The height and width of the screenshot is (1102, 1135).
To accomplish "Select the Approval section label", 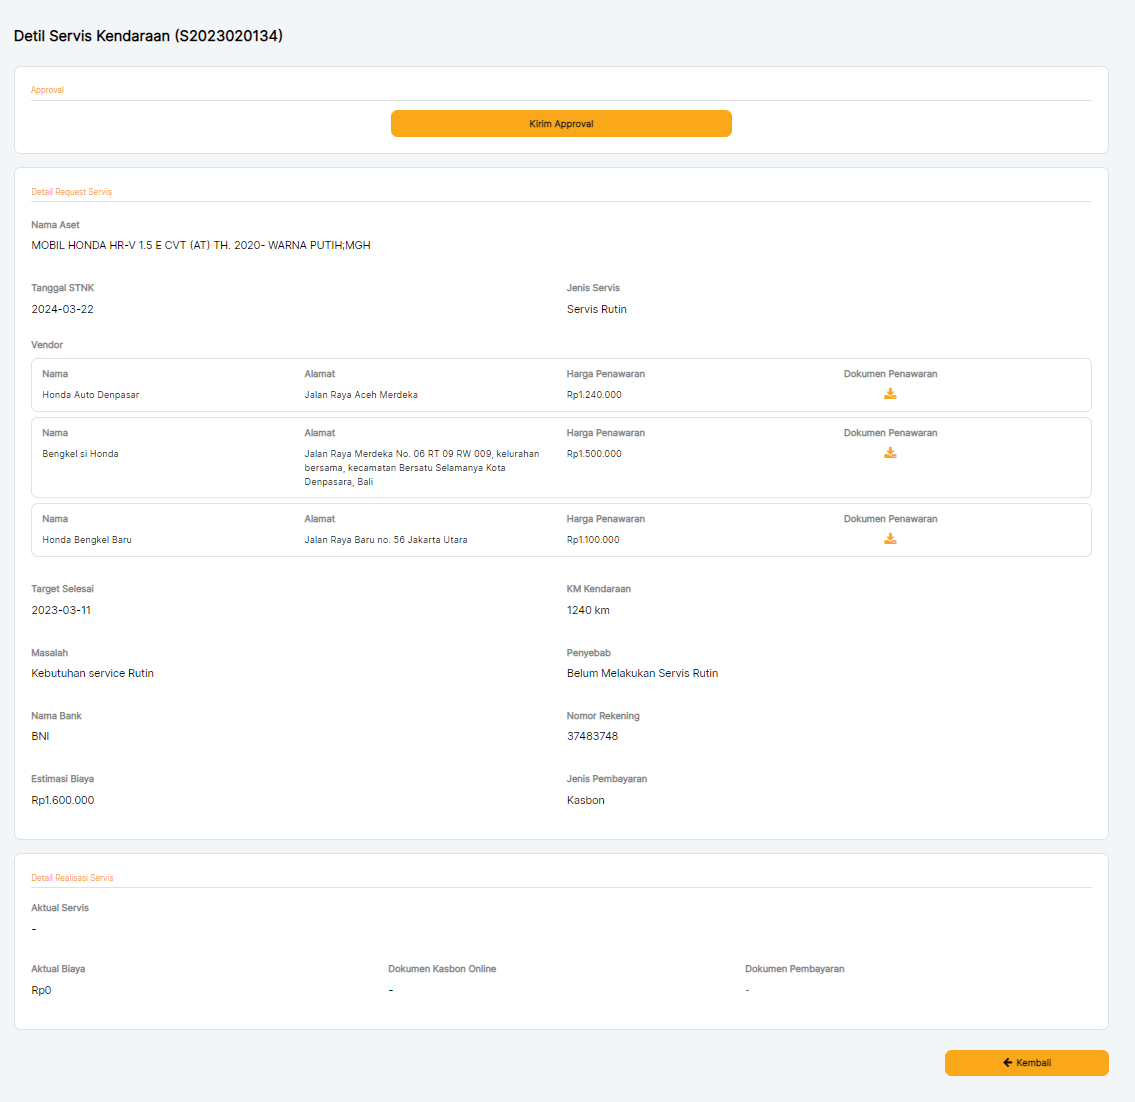I will (x=47, y=90).
